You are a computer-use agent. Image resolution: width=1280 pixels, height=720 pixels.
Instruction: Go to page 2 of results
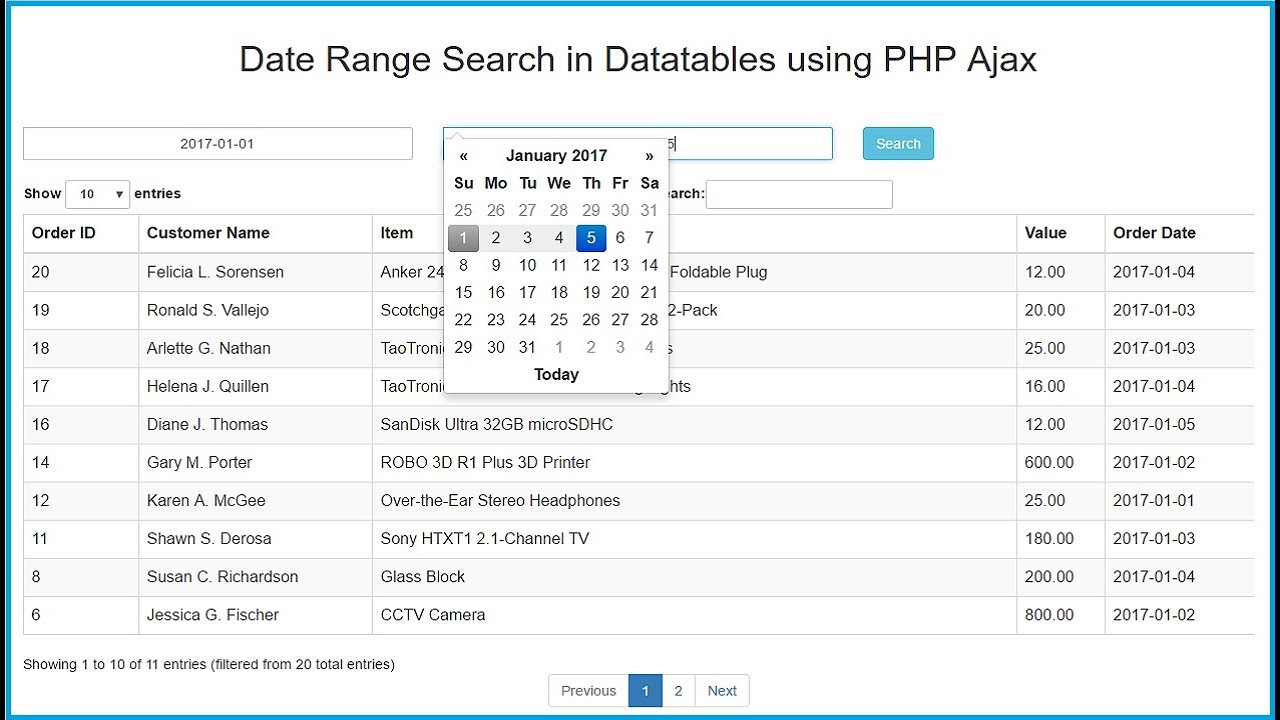(678, 690)
